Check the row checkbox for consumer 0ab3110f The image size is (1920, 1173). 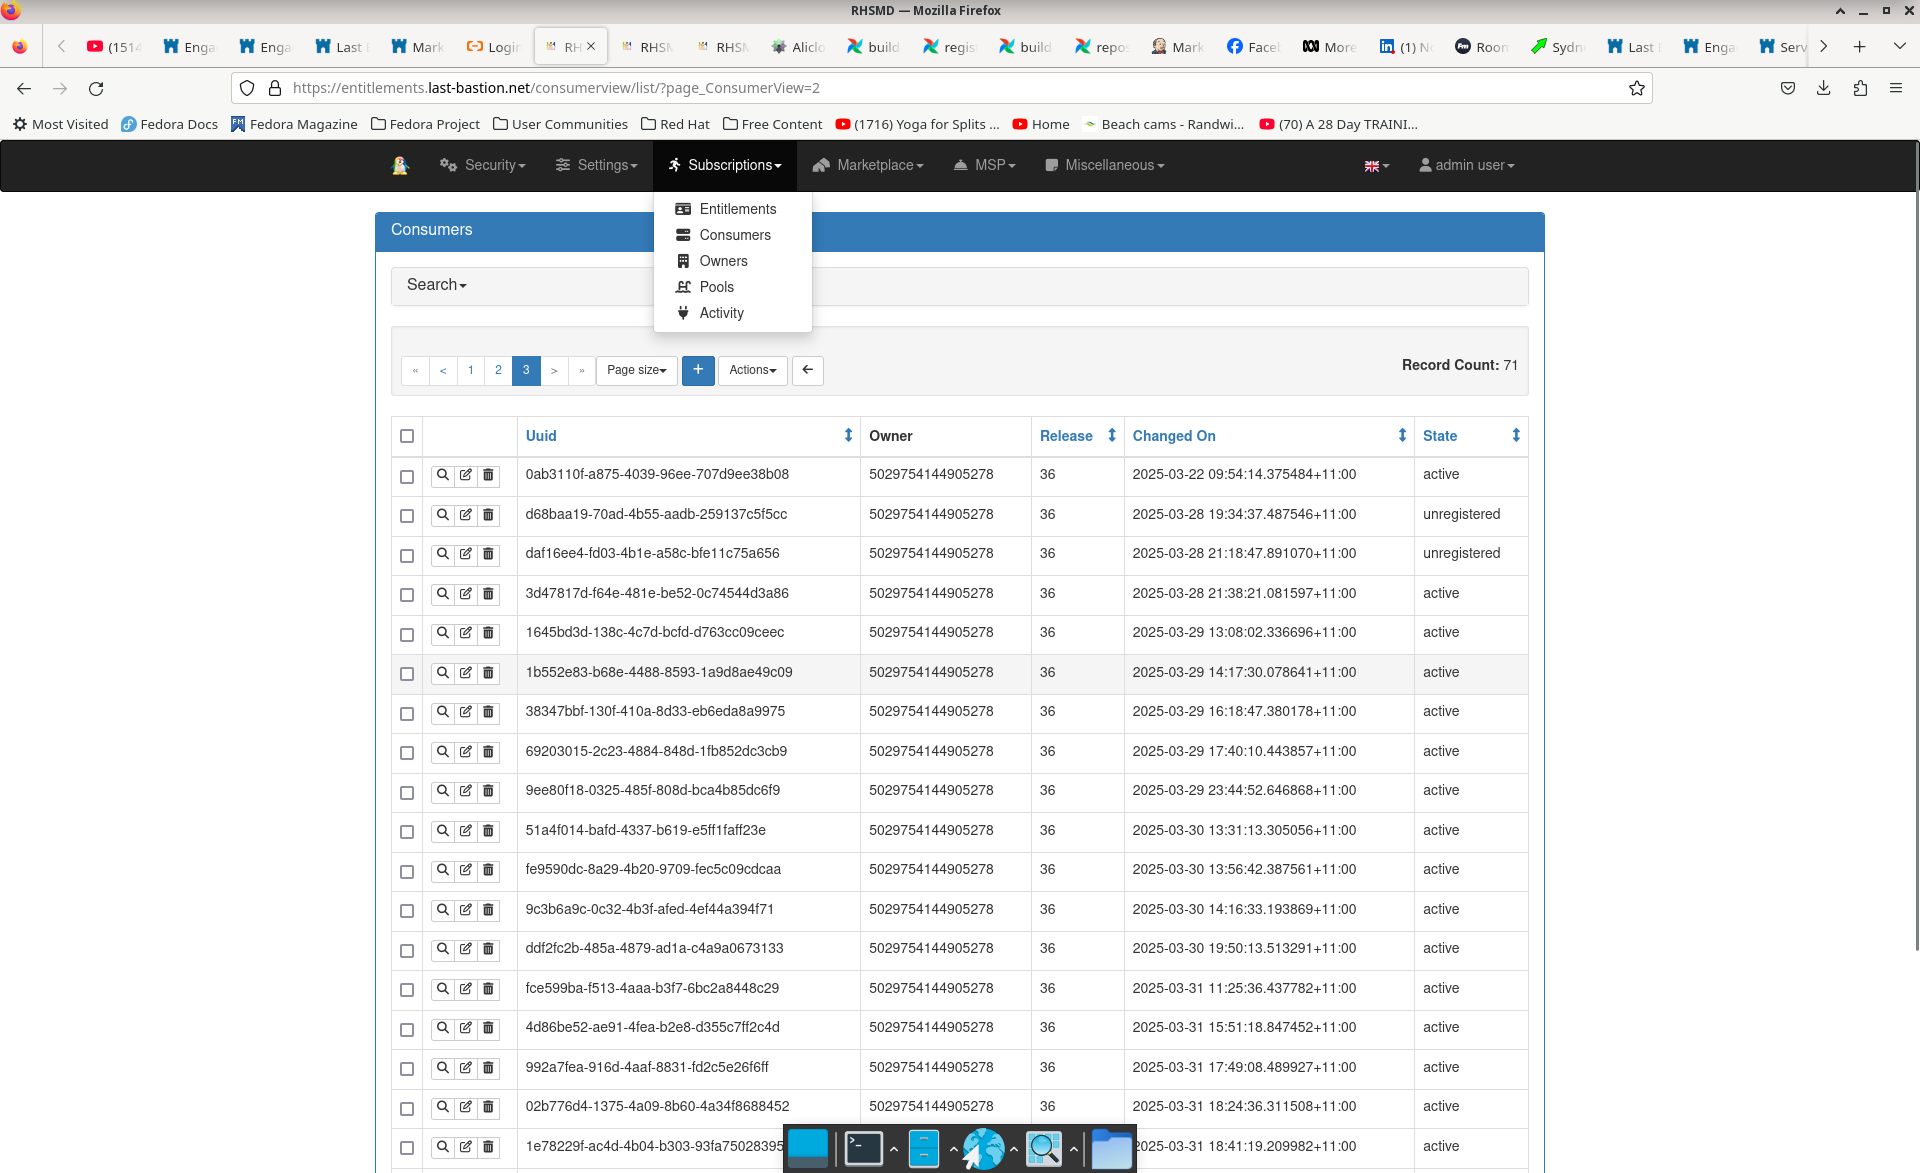tap(407, 477)
